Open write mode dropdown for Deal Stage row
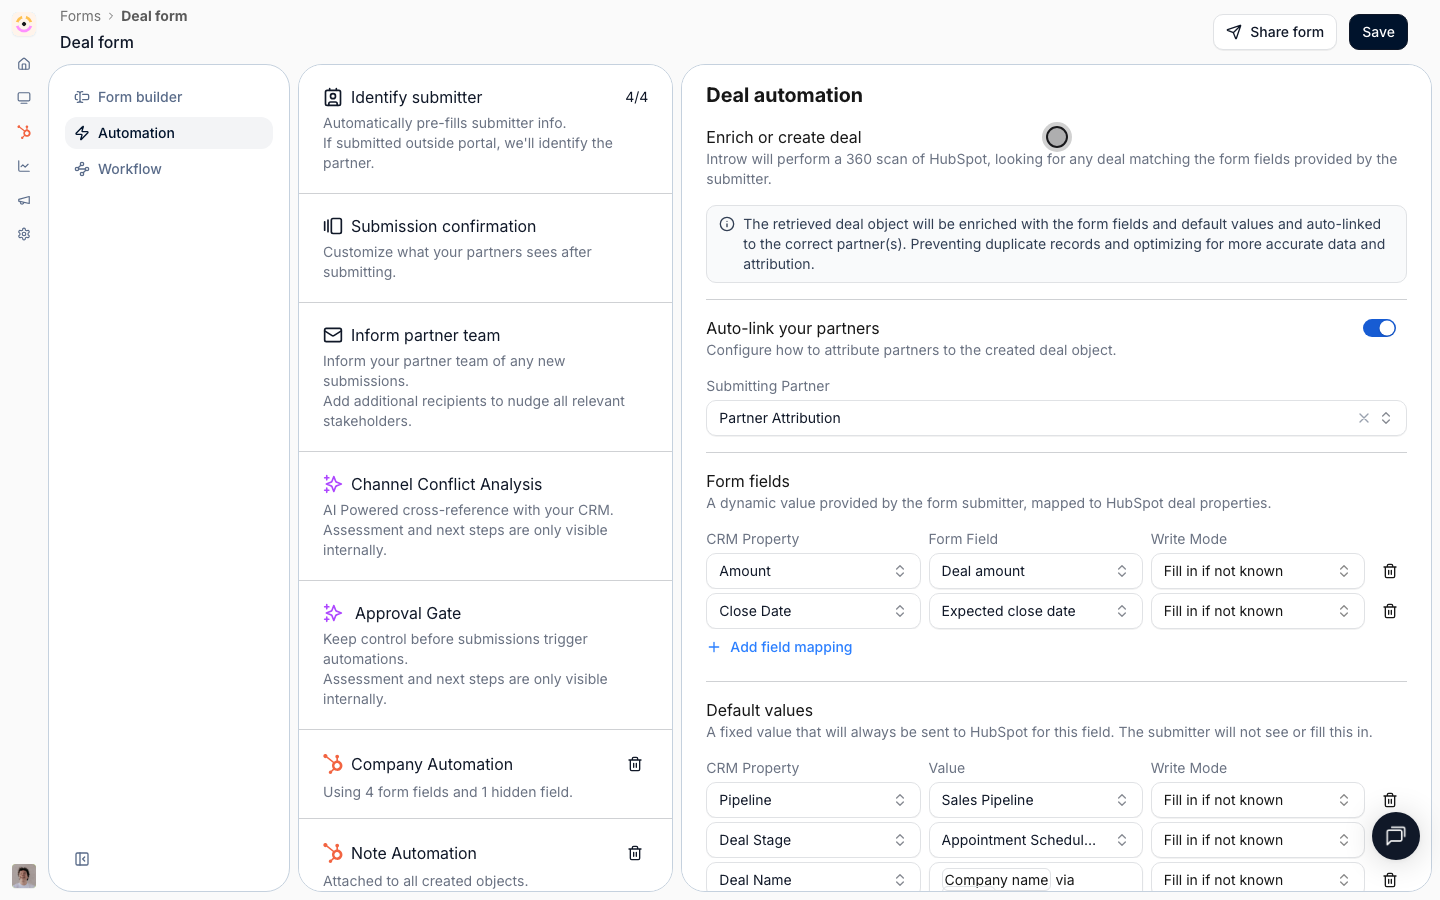1440x900 pixels. point(1257,840)
